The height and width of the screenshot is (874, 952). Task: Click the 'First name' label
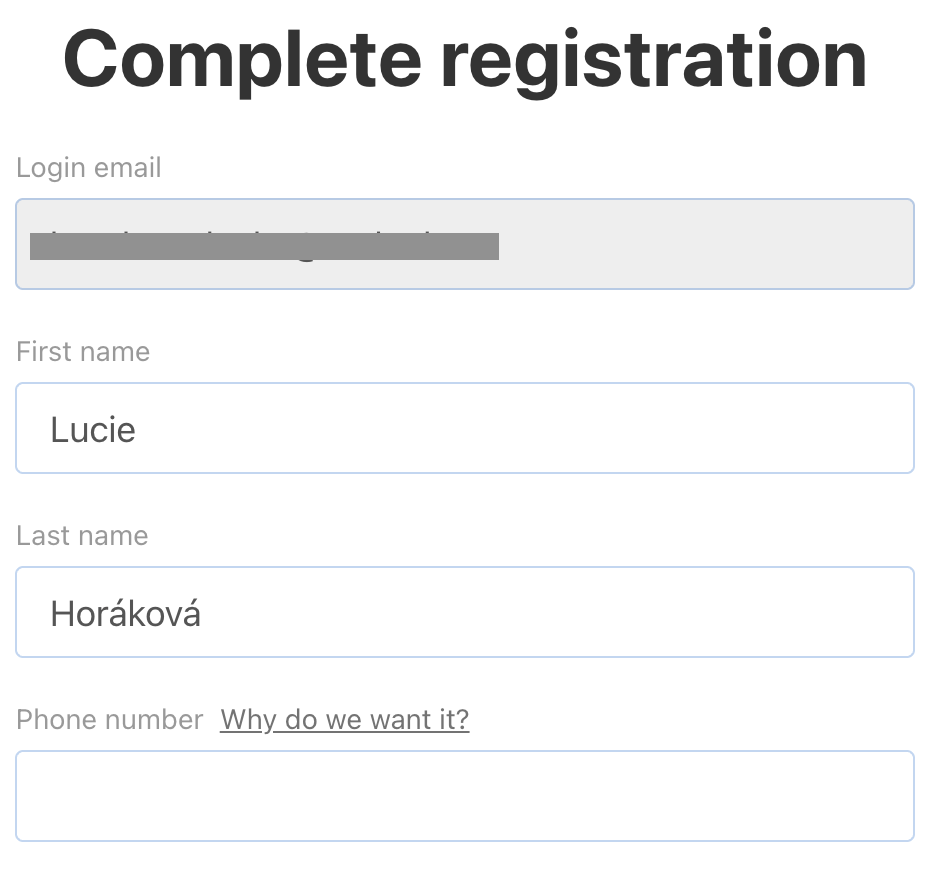click(82, 351)
